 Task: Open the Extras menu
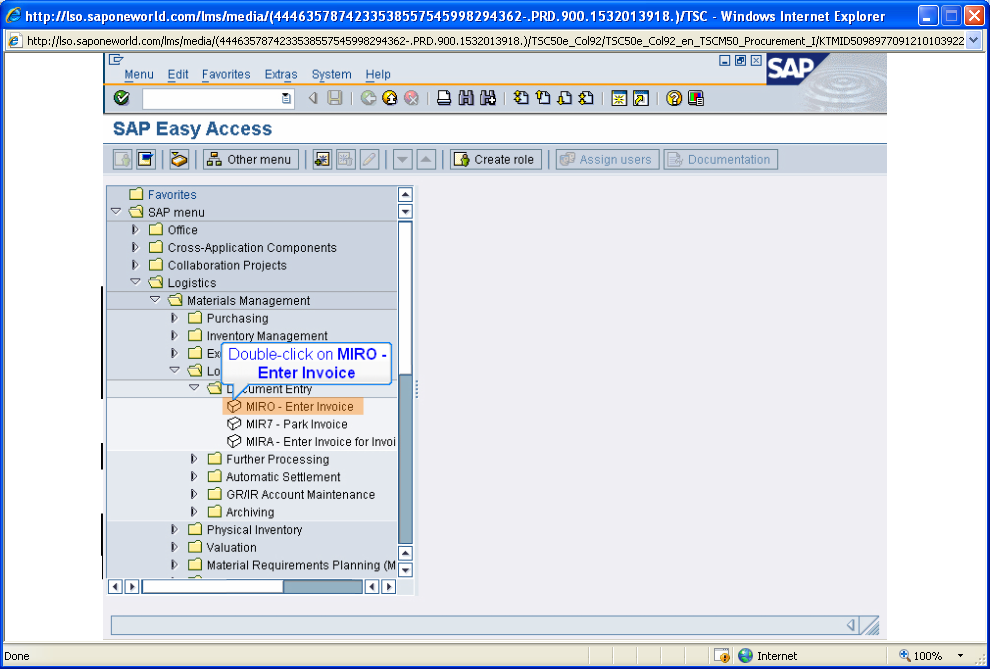pos(281,74)
